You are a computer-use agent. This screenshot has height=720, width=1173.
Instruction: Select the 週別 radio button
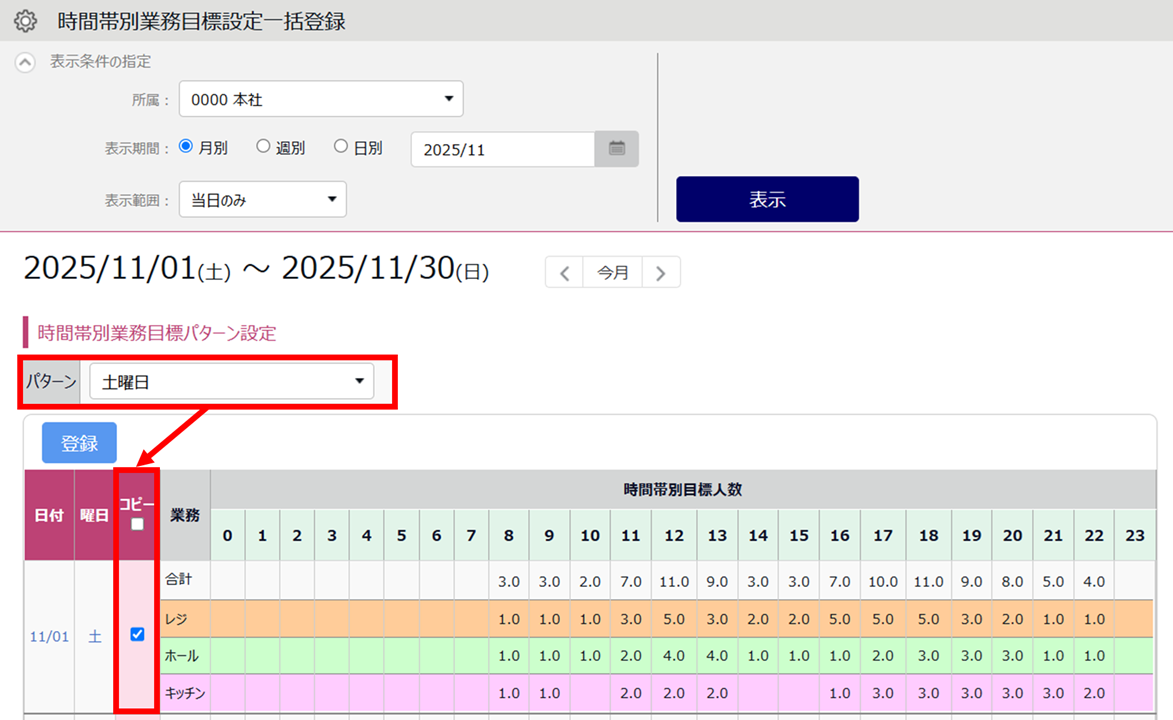[263, 147]
